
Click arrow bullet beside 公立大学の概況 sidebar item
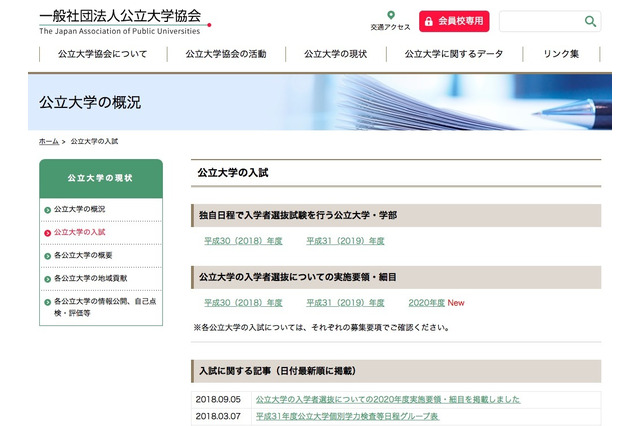(x=47, y=210)
